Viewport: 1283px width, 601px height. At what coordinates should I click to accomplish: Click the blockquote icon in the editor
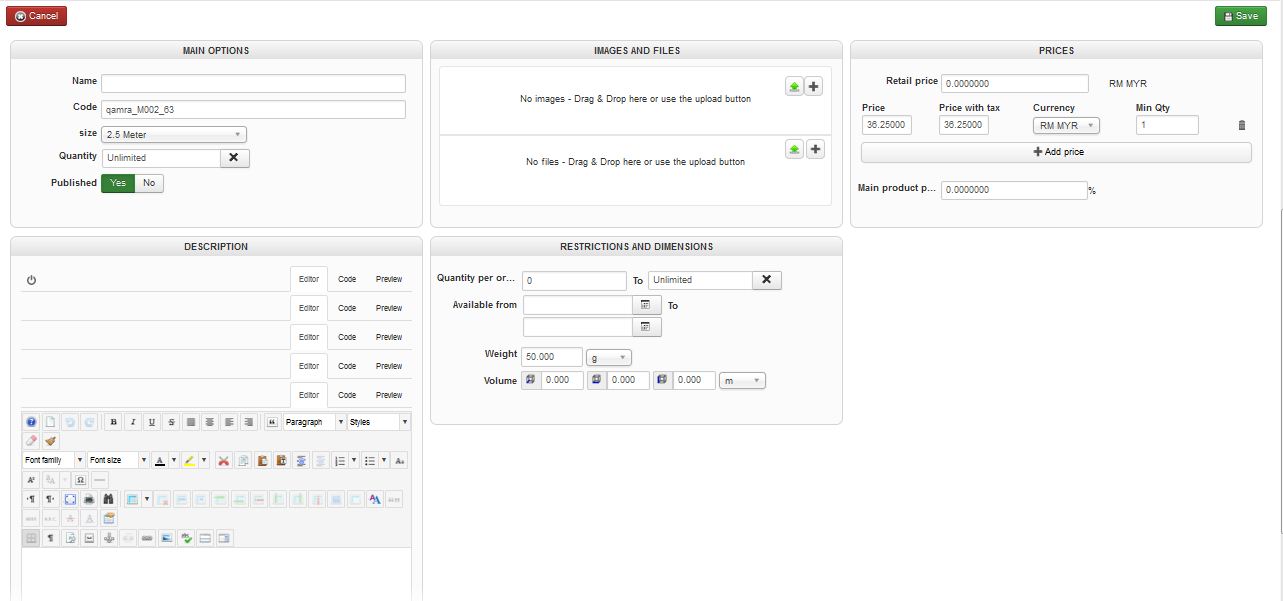coord(271,422)
